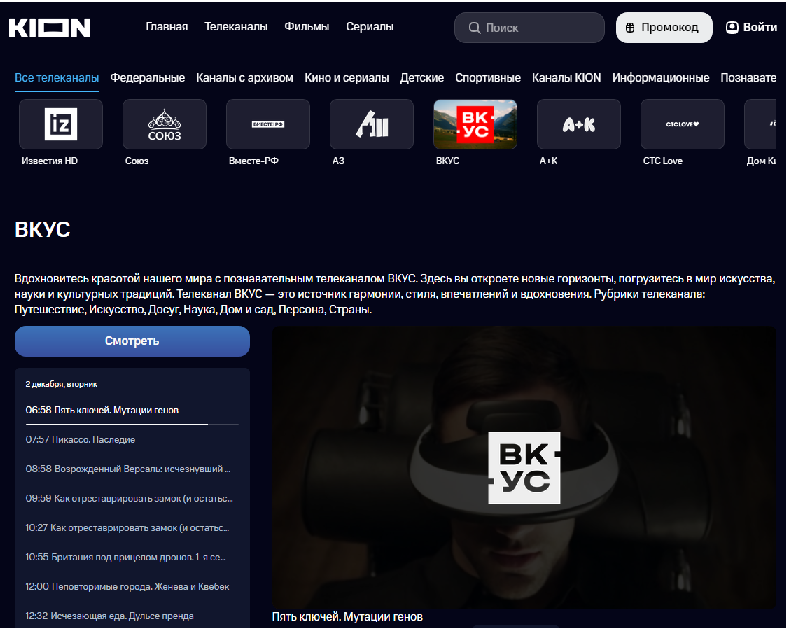
Task: Click the Вместе-РФ channel label
Action: pyautogui.click(x=254, y=161)
